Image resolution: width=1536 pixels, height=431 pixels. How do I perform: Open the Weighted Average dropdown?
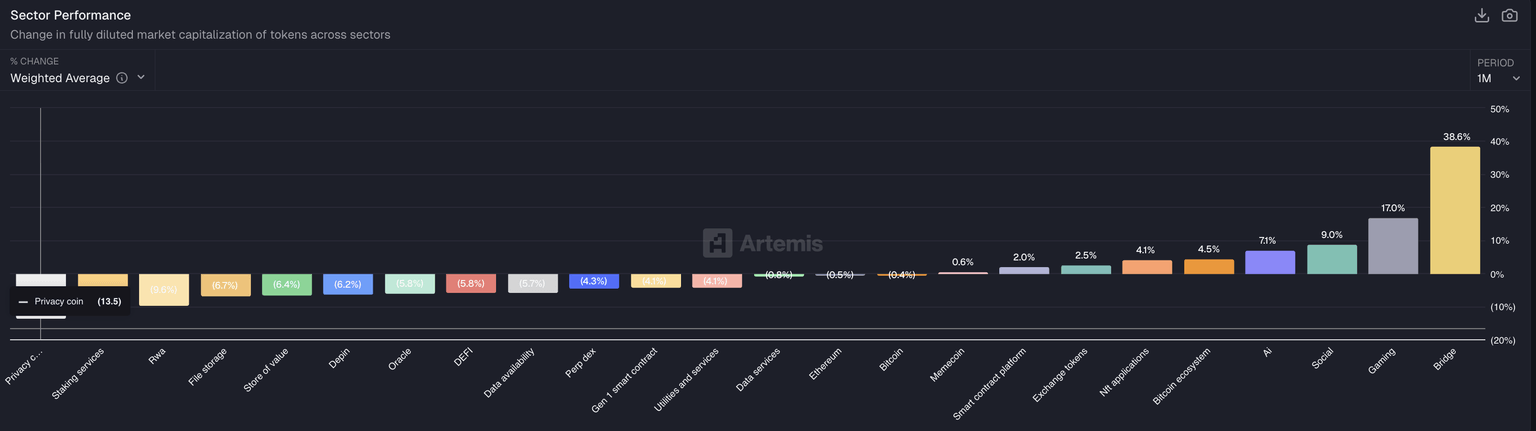[x=78, y=78]
